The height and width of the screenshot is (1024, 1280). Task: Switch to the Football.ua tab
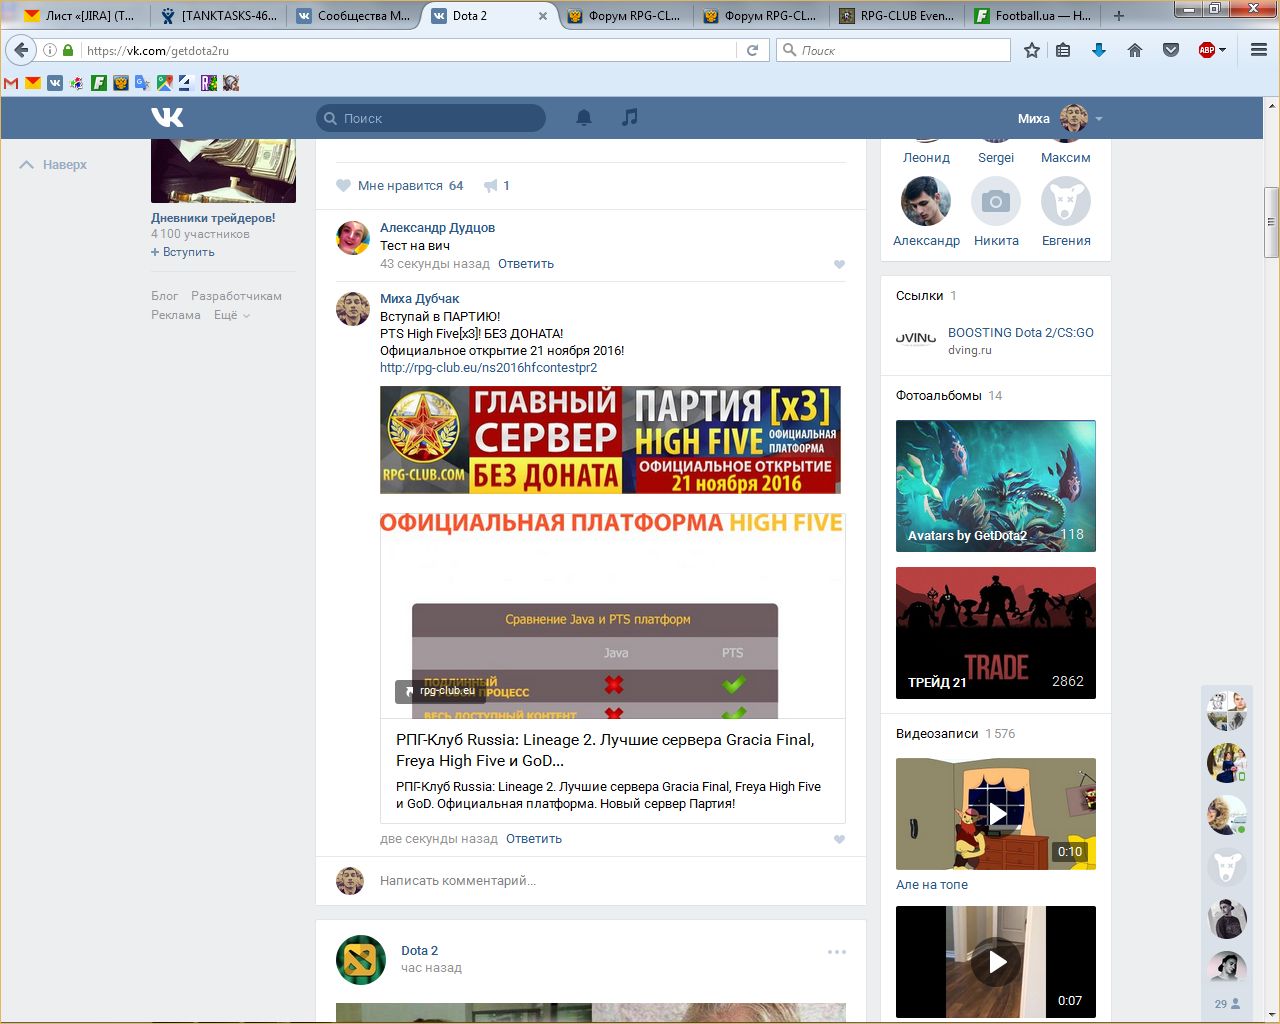coord(1033,15)
